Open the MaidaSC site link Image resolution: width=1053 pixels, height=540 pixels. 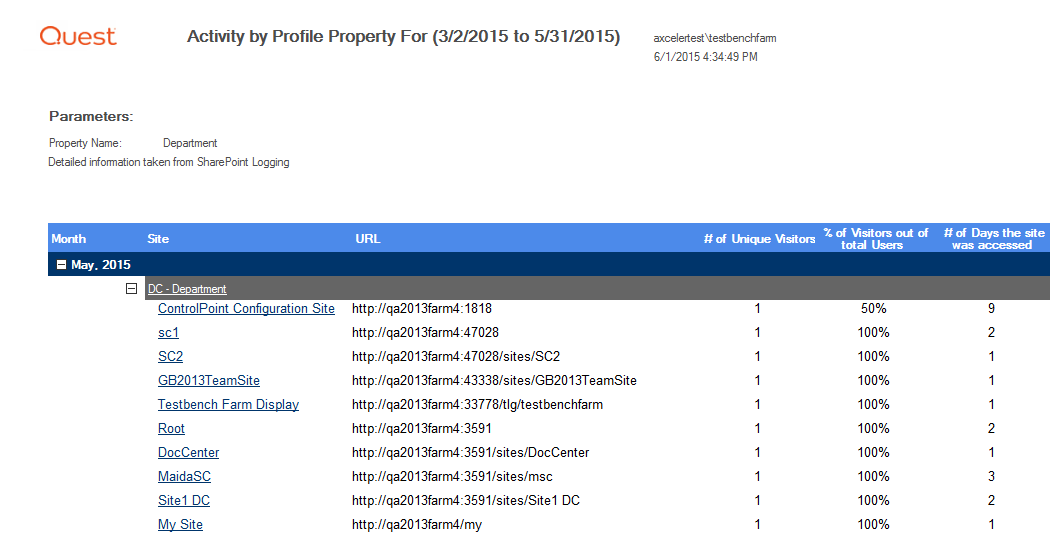(184, 477)
